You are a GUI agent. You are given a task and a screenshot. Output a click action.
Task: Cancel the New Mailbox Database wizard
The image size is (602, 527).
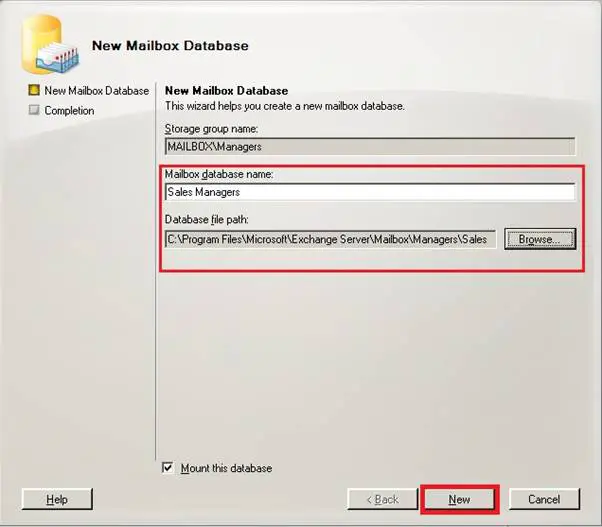pos(544,499)
